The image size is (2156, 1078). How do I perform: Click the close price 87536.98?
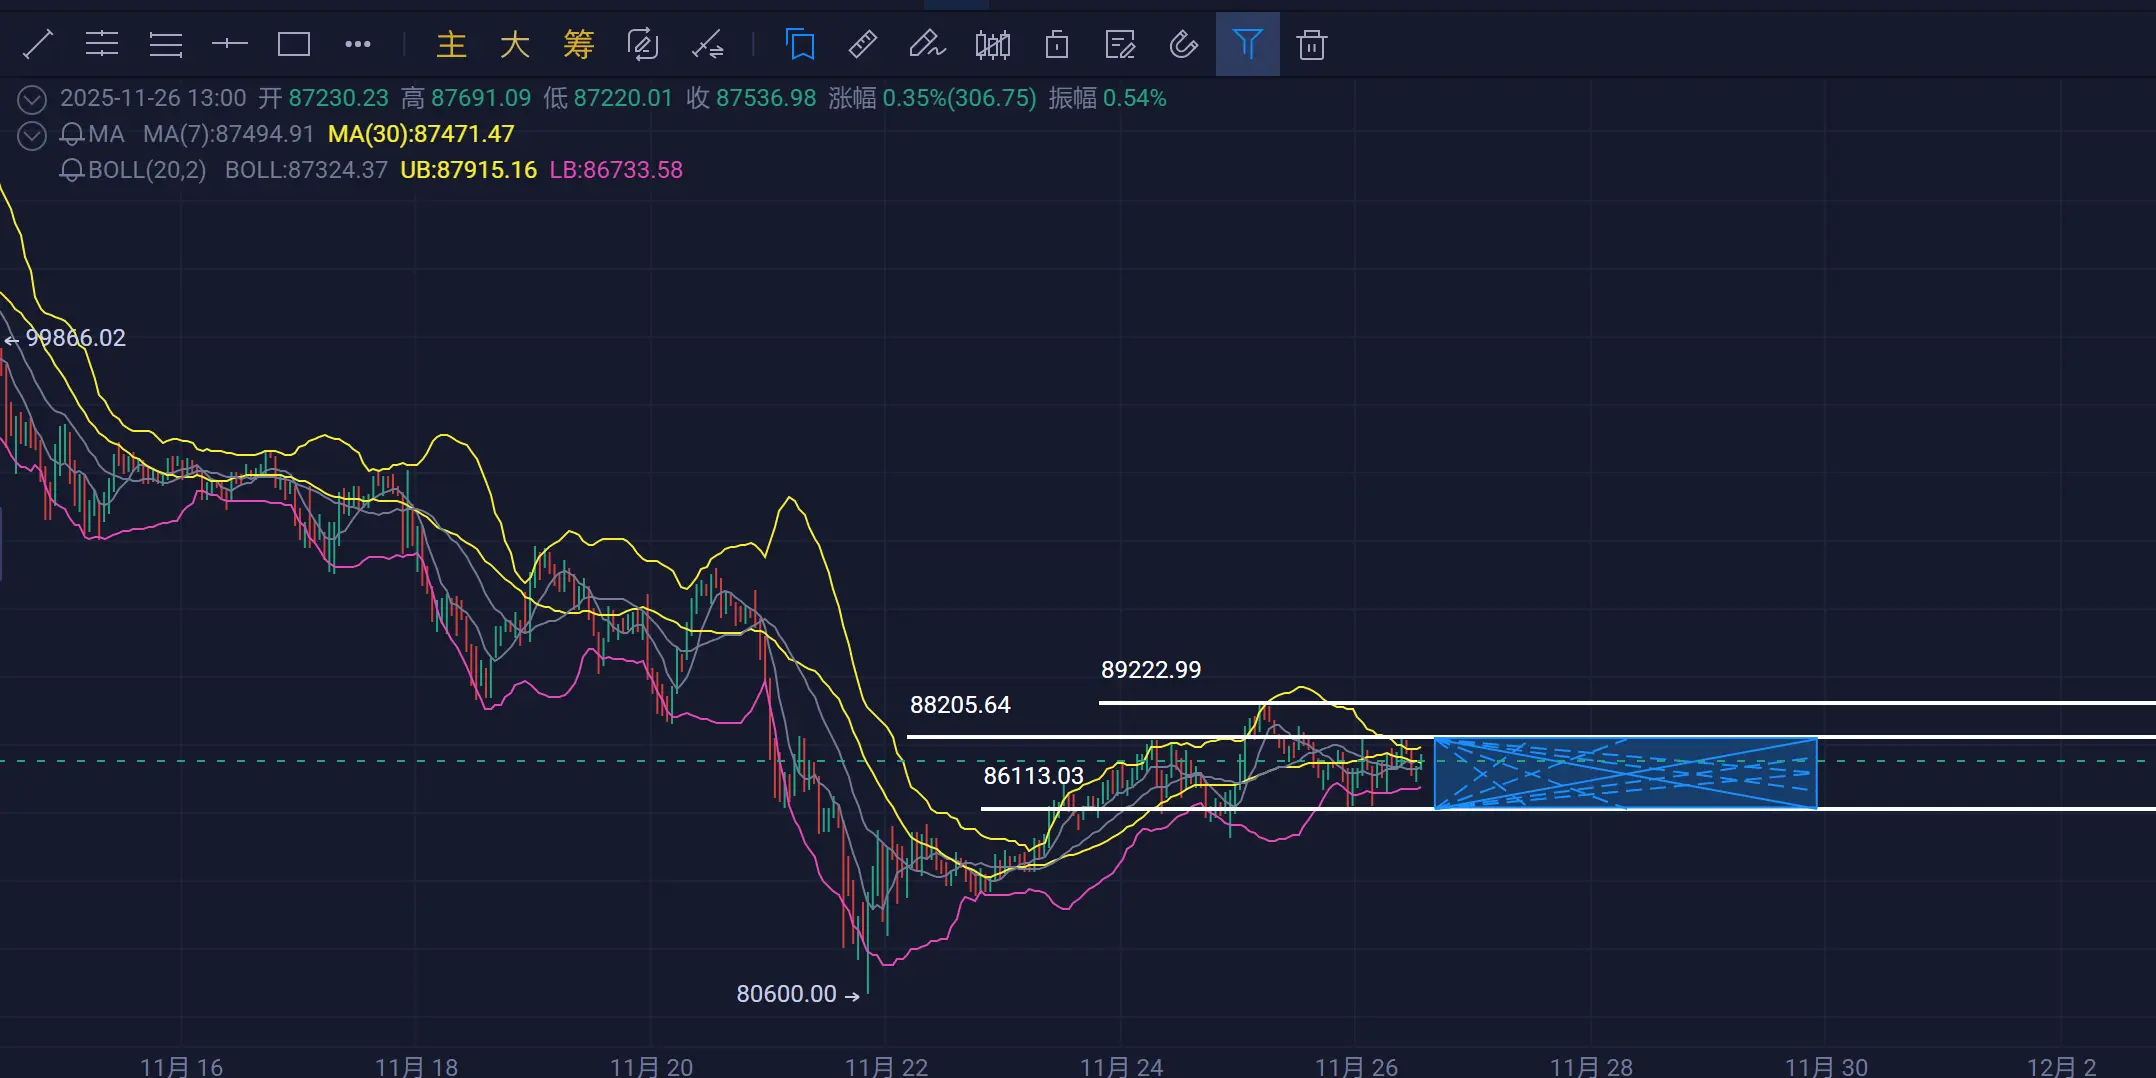click(766, 98)
